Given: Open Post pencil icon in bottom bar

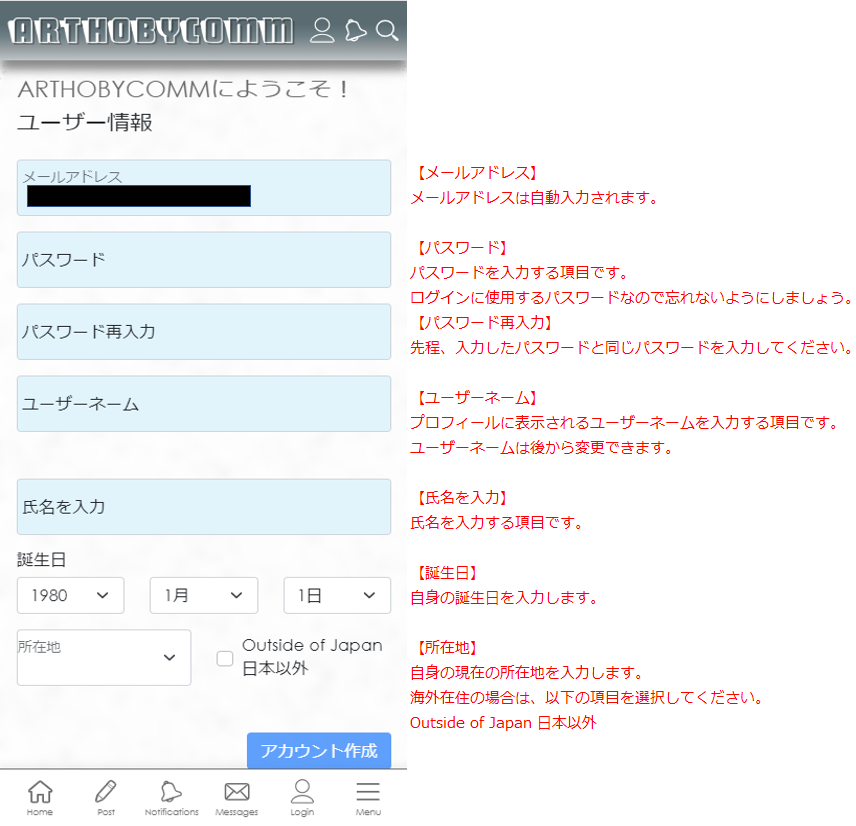Looking at the screenshot, I should coord(106,798).
